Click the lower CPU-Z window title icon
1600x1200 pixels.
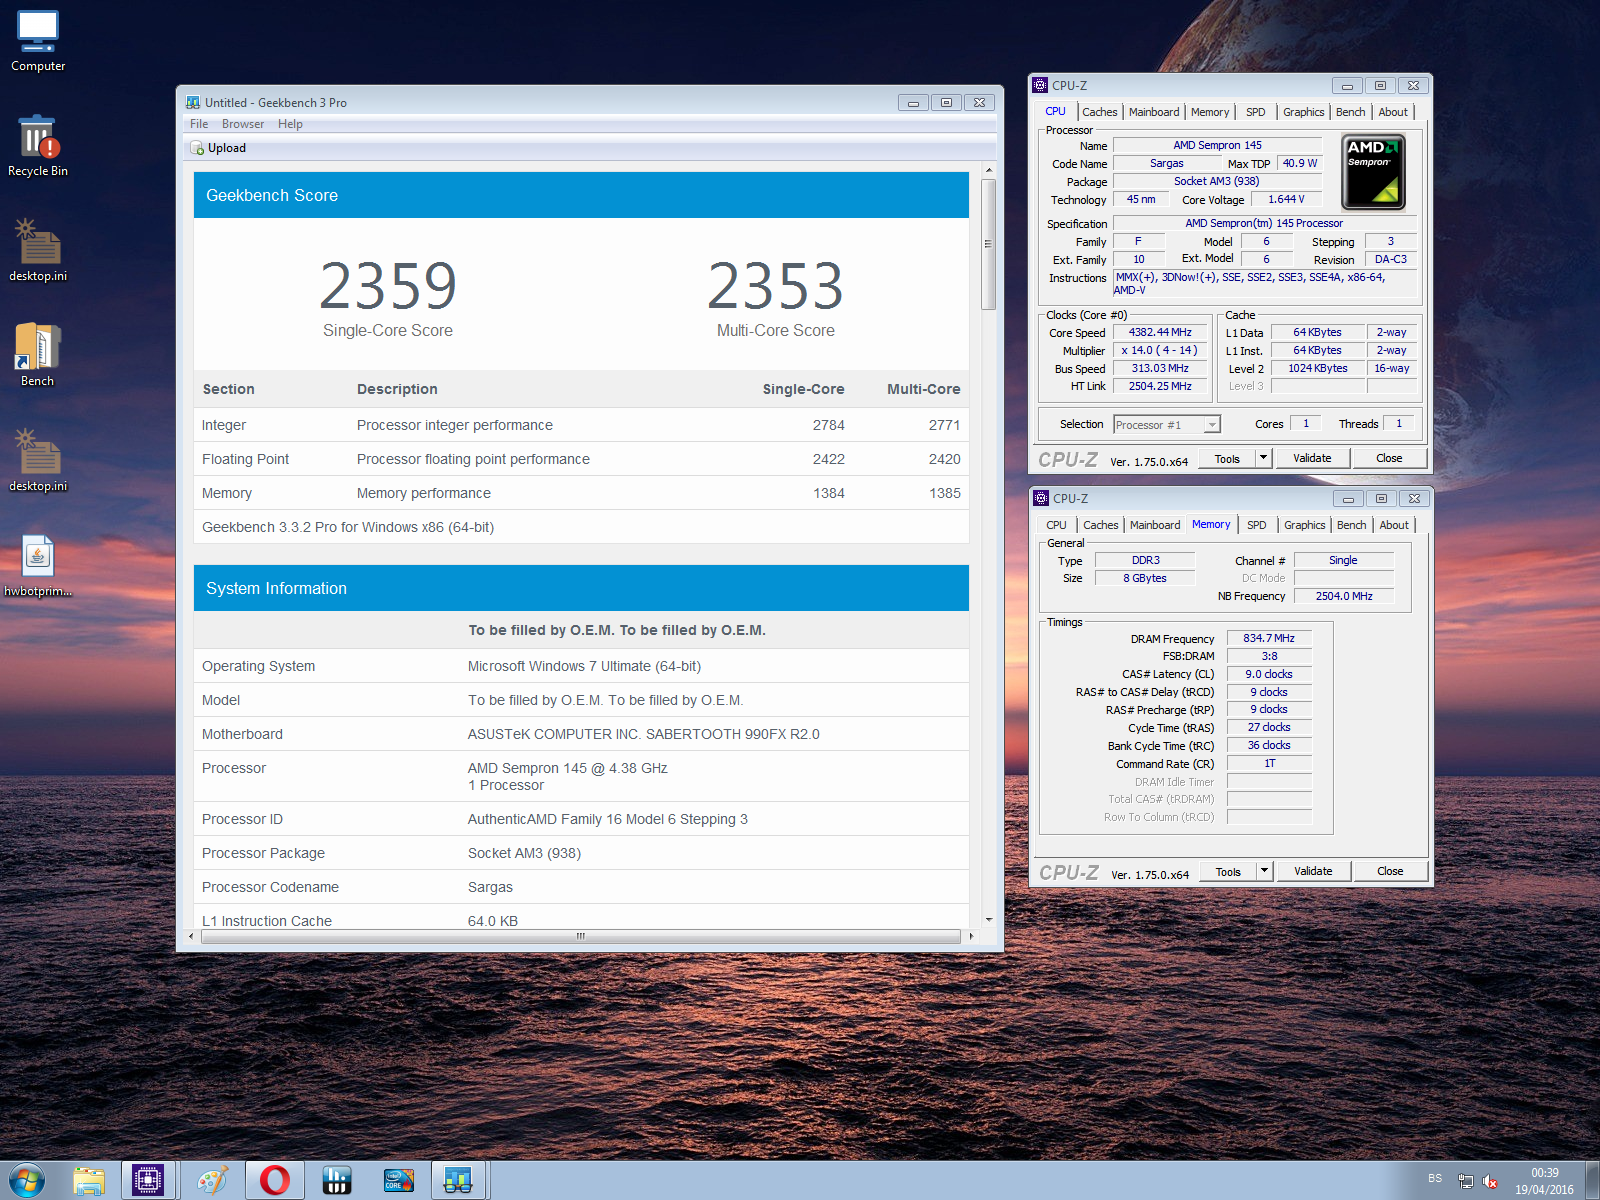1042,498
